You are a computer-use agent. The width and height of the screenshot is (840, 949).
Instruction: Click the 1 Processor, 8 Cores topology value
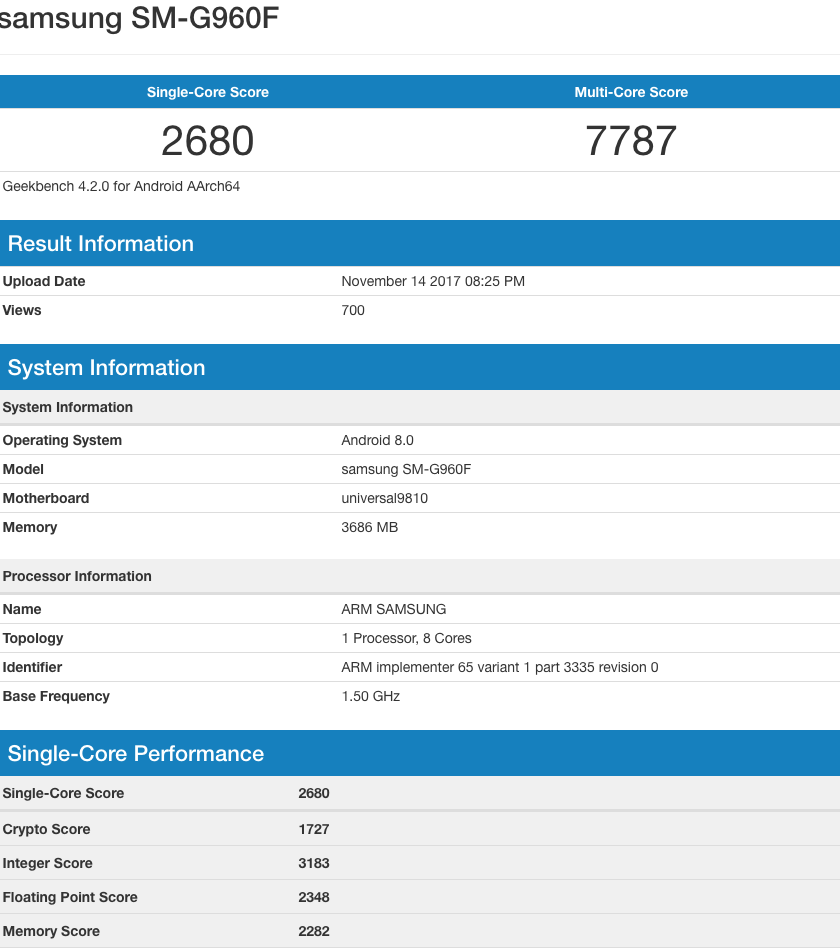coord(406,638)
